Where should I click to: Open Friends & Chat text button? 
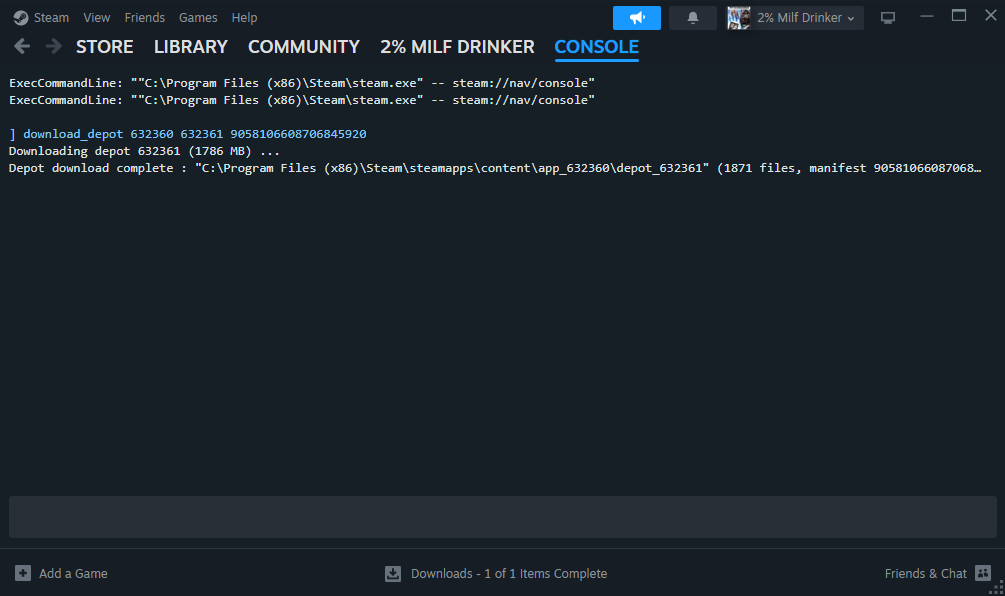[926, 574]
